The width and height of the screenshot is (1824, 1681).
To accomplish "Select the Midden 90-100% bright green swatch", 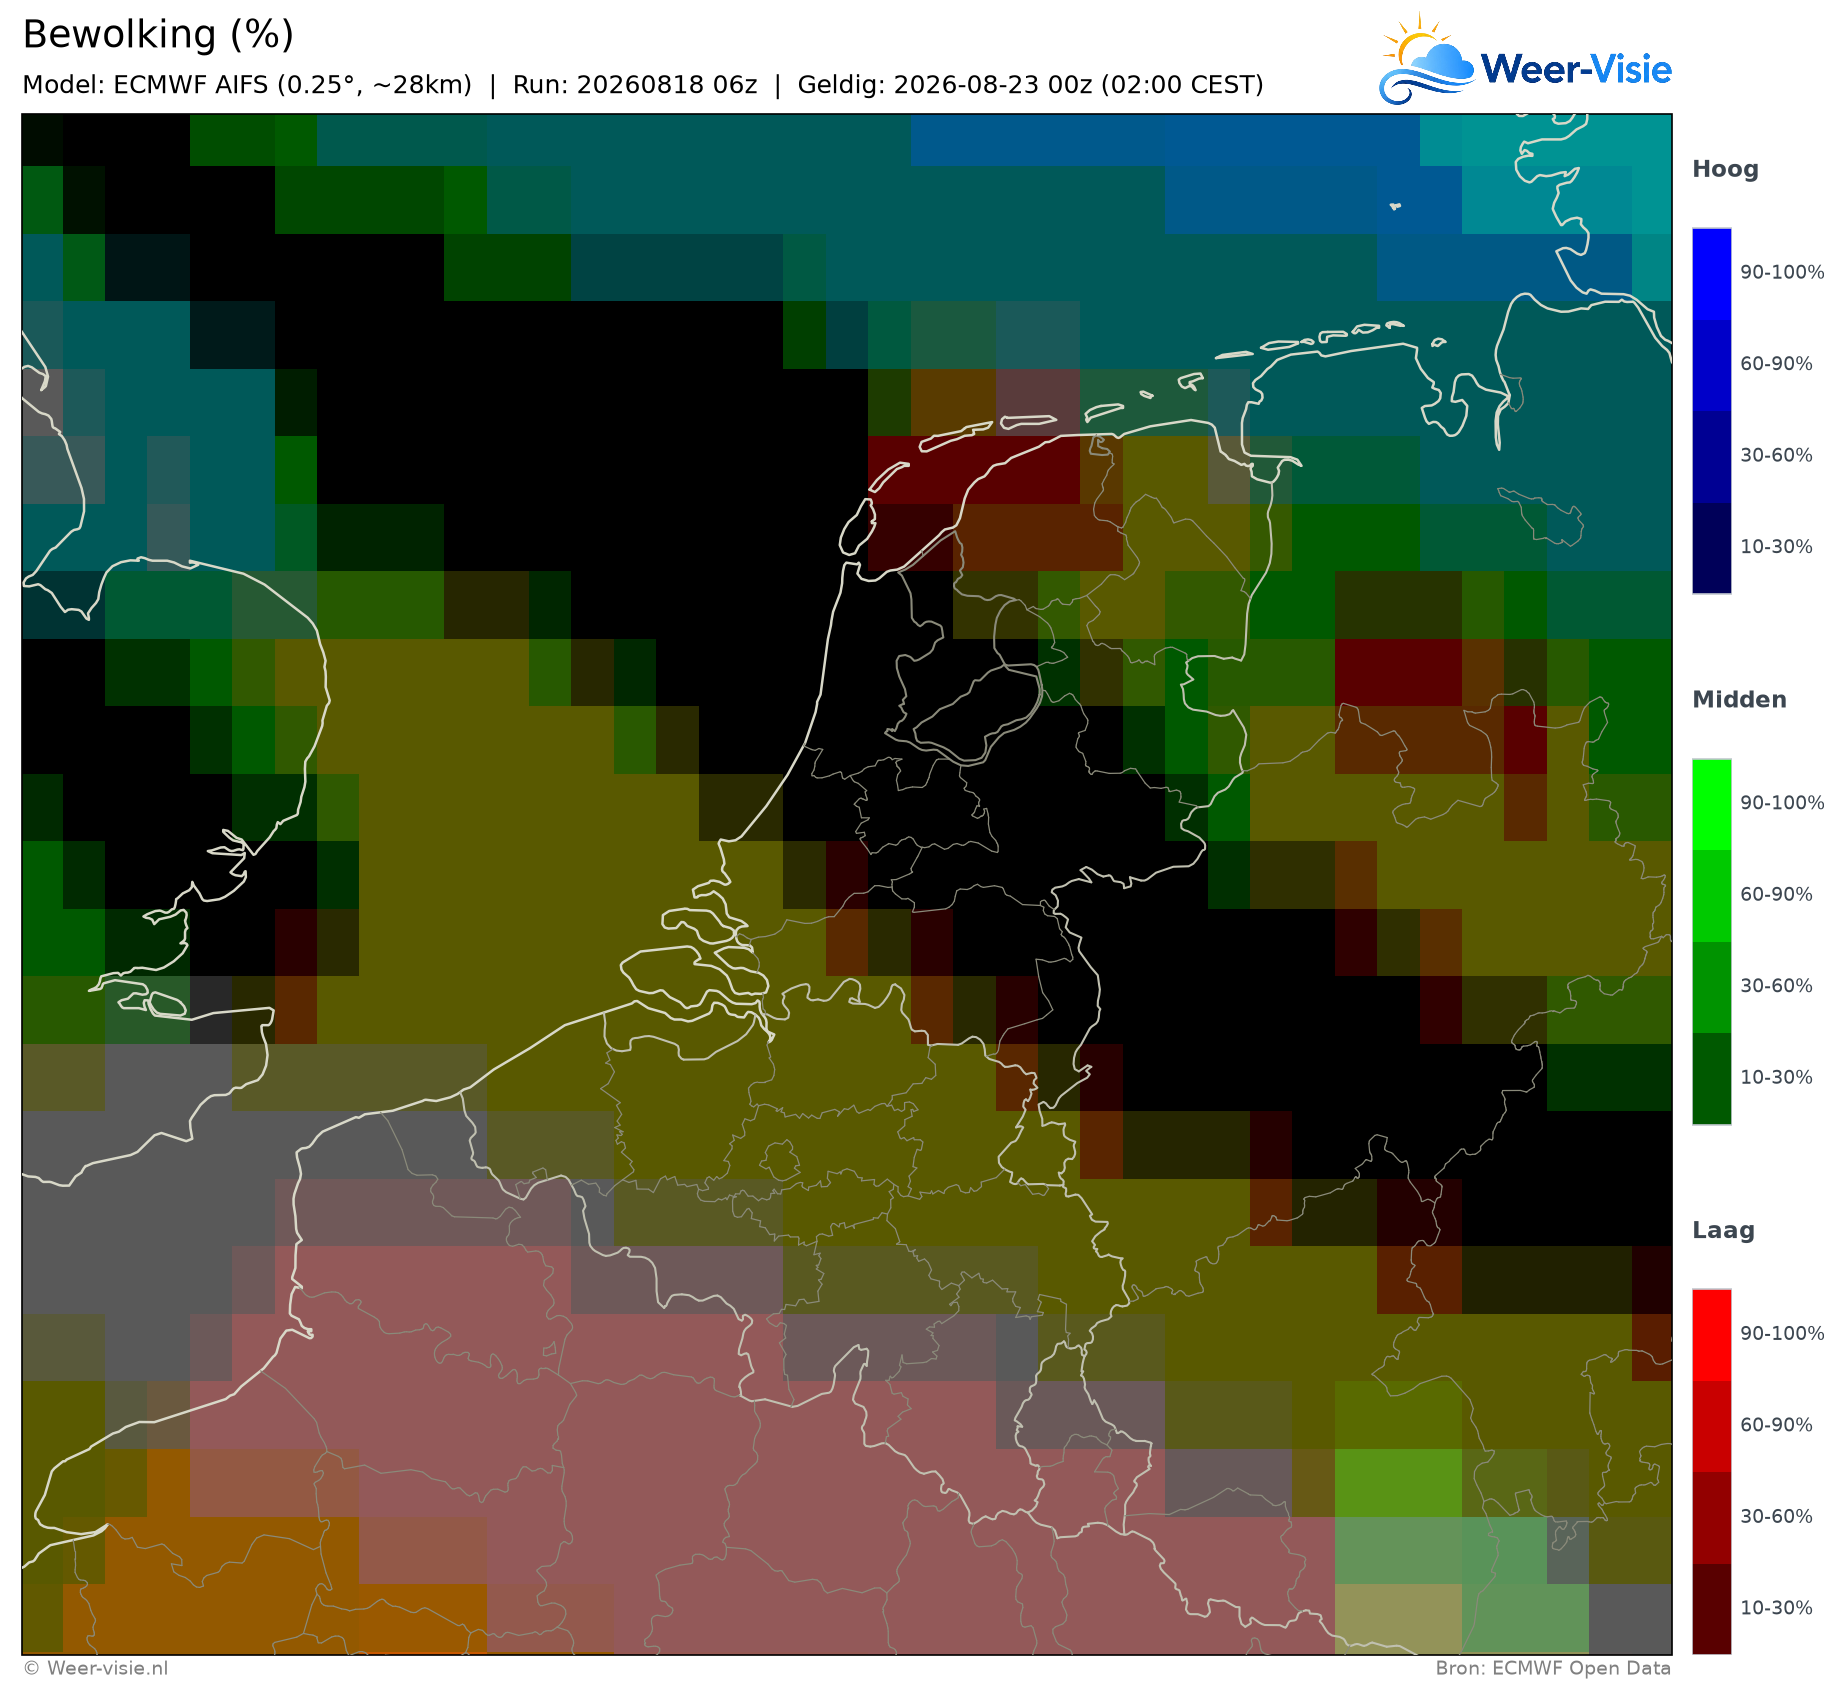I will 1711,805.
